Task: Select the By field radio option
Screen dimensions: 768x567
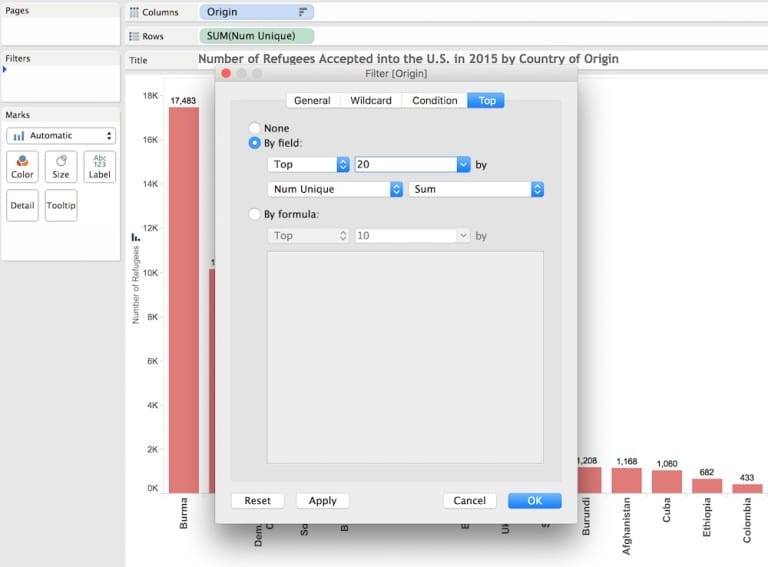Action: point(254,143)
